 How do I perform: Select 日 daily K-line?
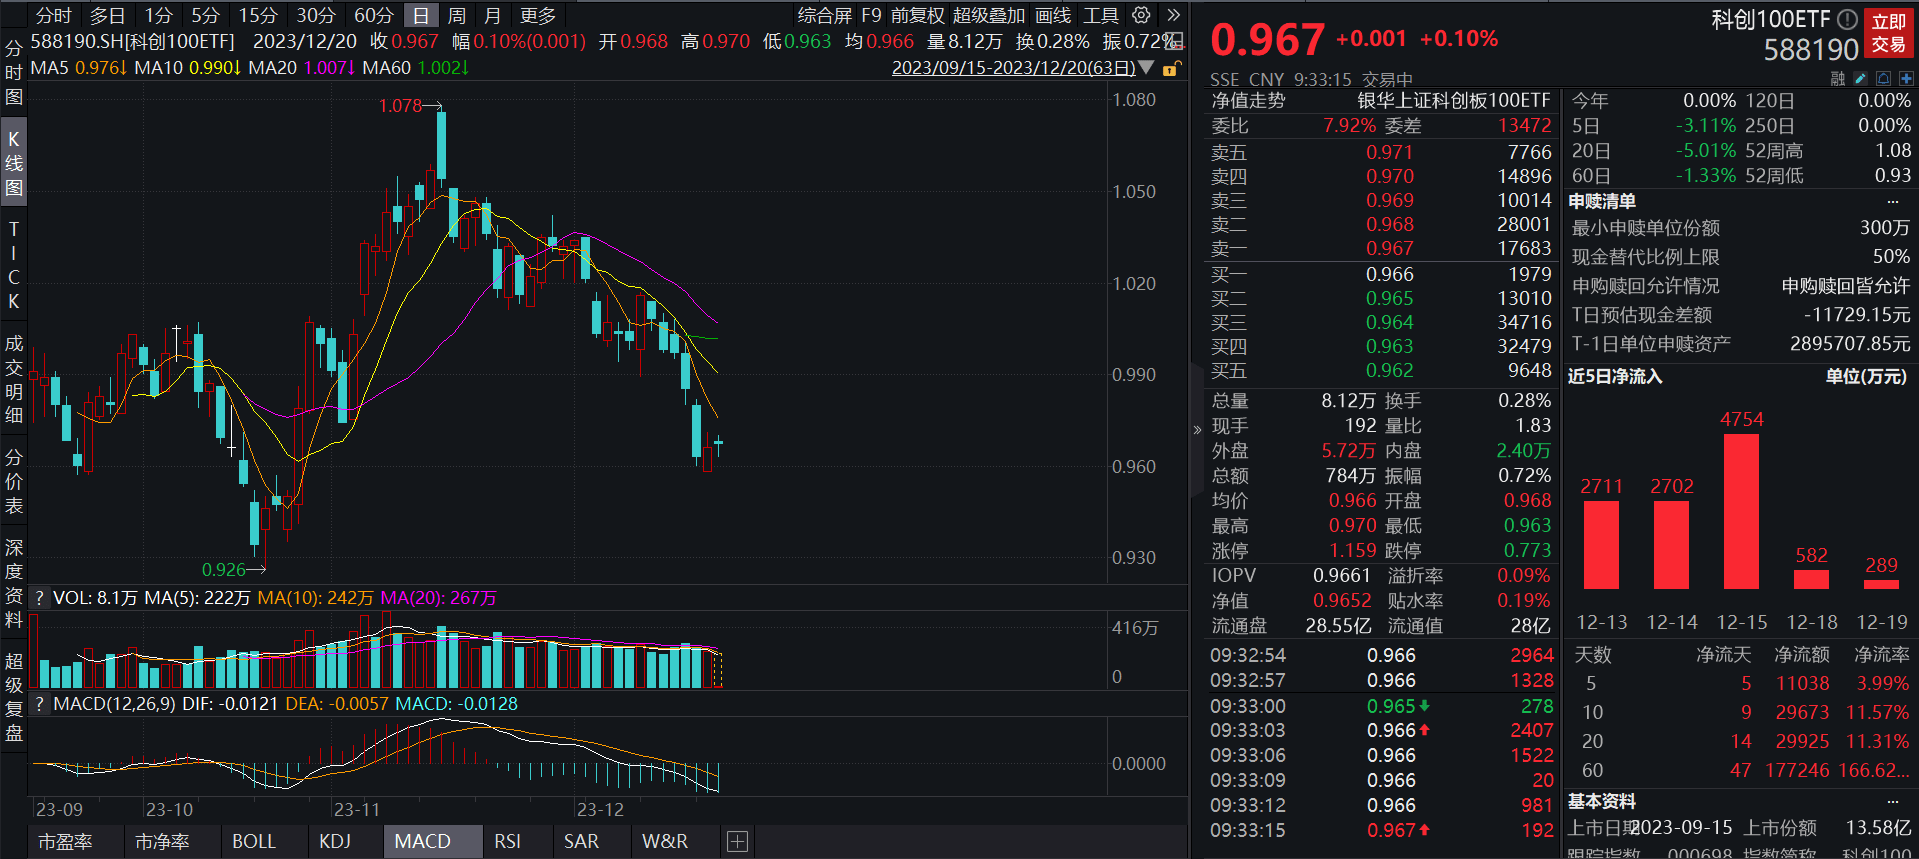tap(421, 15)
